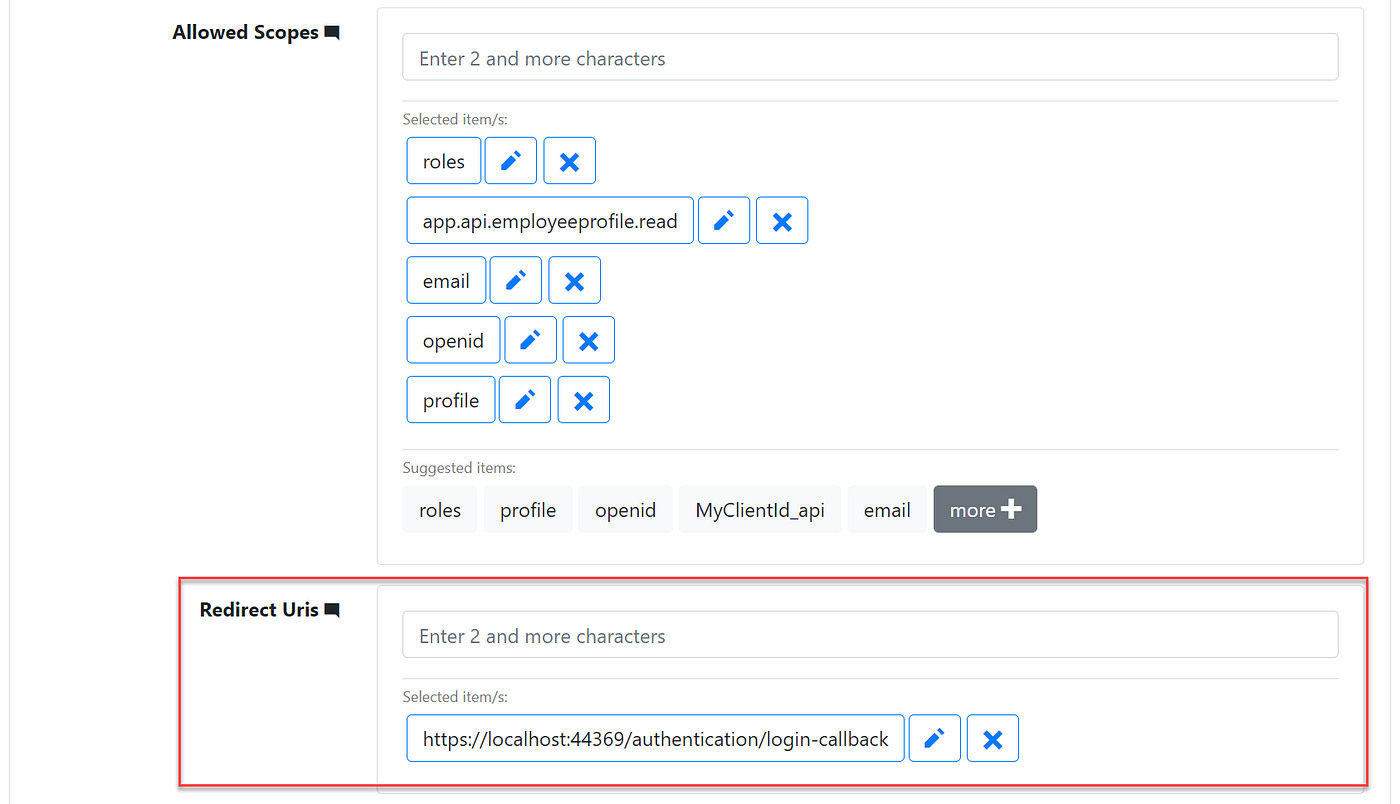1400x804 pixels.
Task: Remove the app.api.employeeprofile.read scope
Action: click(x=782, y=220)
